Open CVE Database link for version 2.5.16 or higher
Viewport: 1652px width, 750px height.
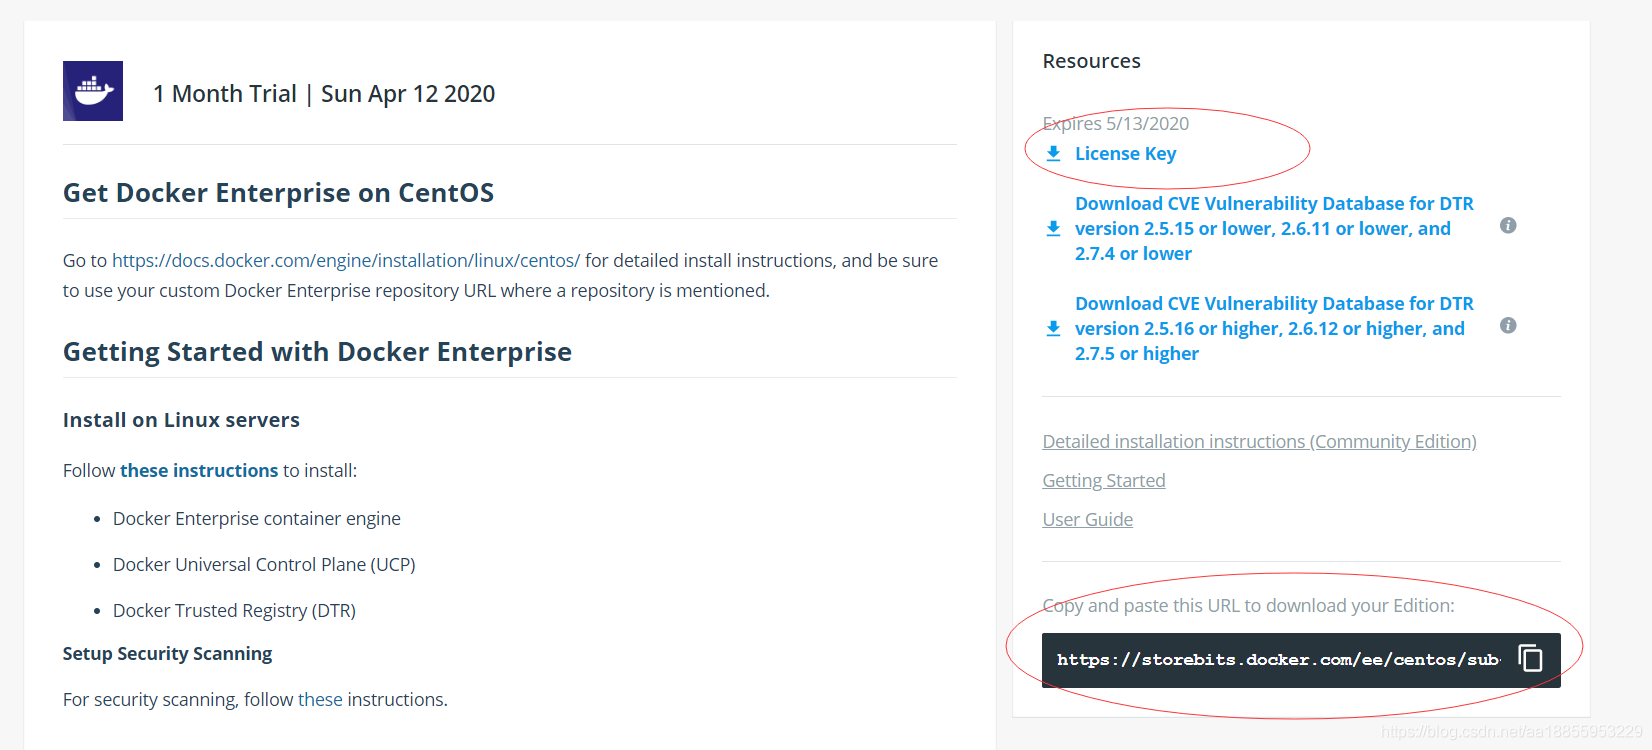[1274, 329]
